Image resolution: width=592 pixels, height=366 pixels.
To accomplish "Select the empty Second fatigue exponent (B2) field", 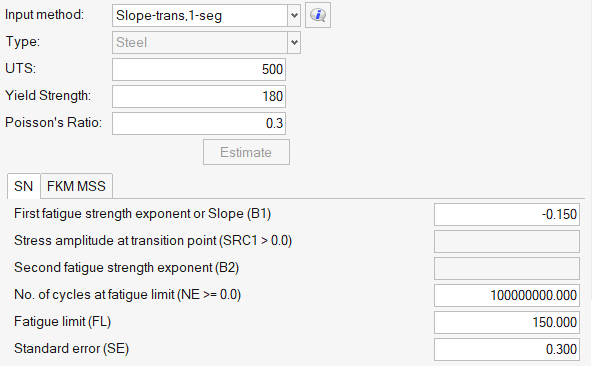I will [x=507, y=268].
